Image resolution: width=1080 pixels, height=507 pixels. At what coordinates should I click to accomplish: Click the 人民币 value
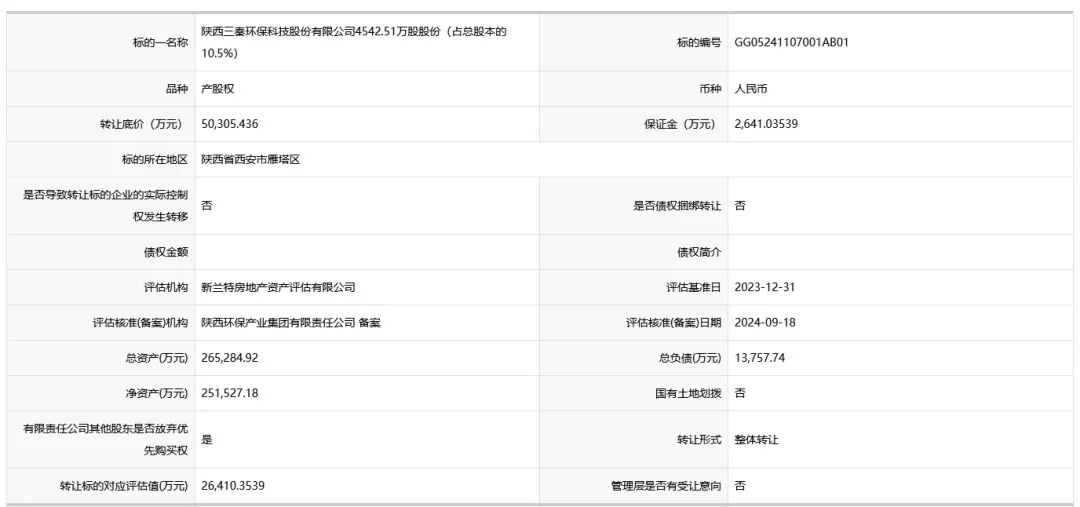click(751, 89)
